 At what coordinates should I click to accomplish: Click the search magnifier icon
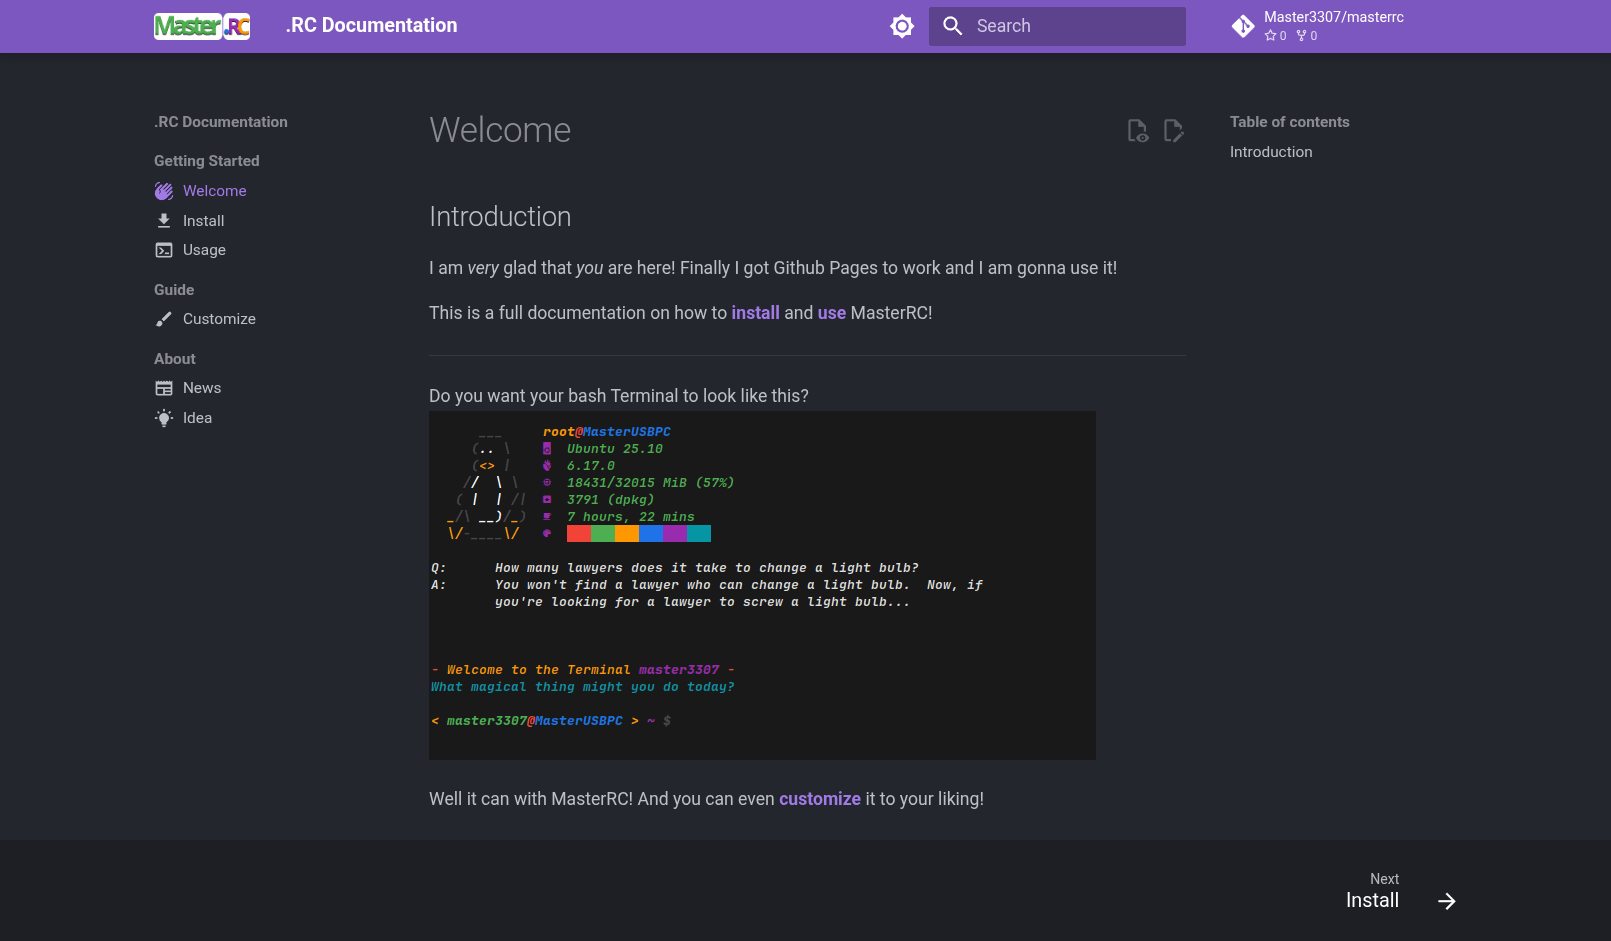(953, 26)
